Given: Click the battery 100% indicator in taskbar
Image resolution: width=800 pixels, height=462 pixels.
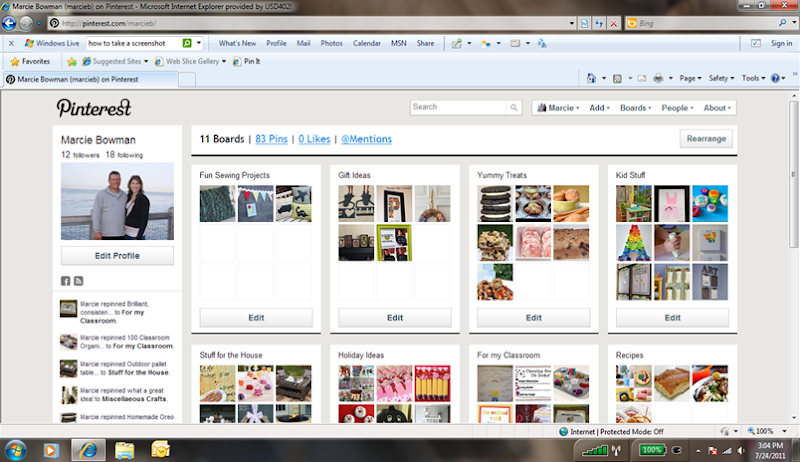Looking at the screenshot, I should pos(652,450).
